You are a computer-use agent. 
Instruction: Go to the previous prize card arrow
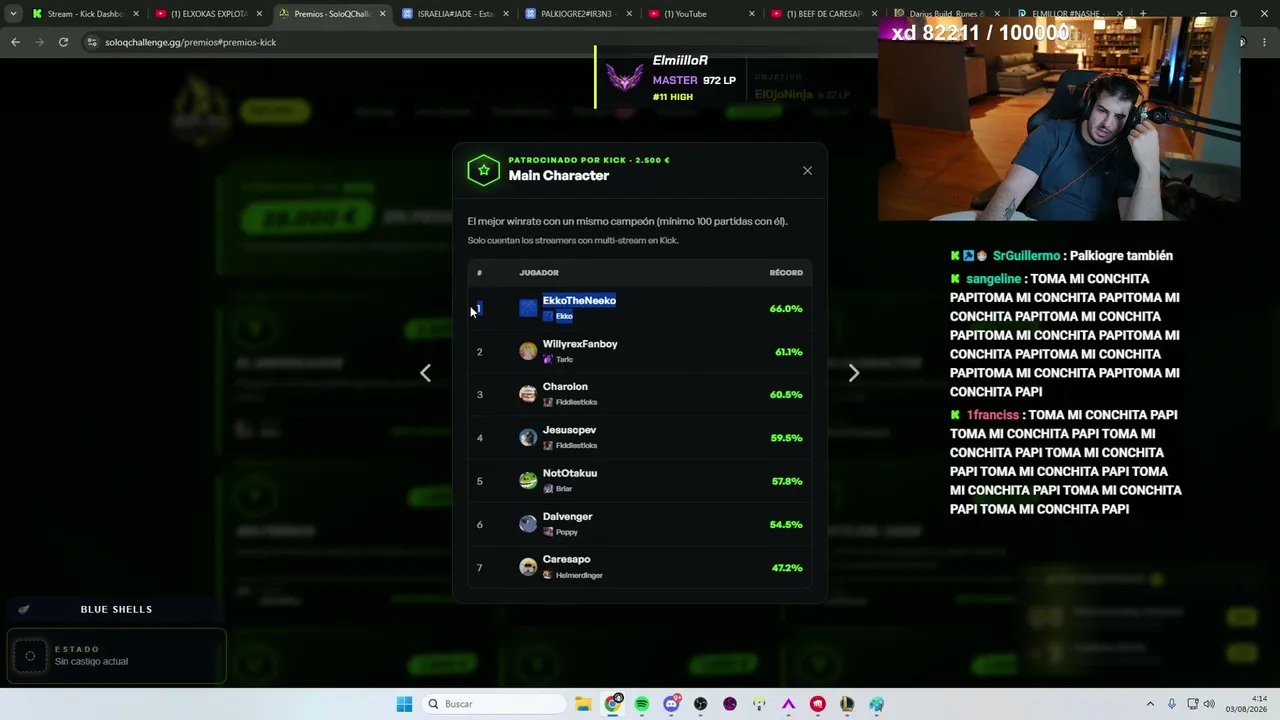click(426, 373)
